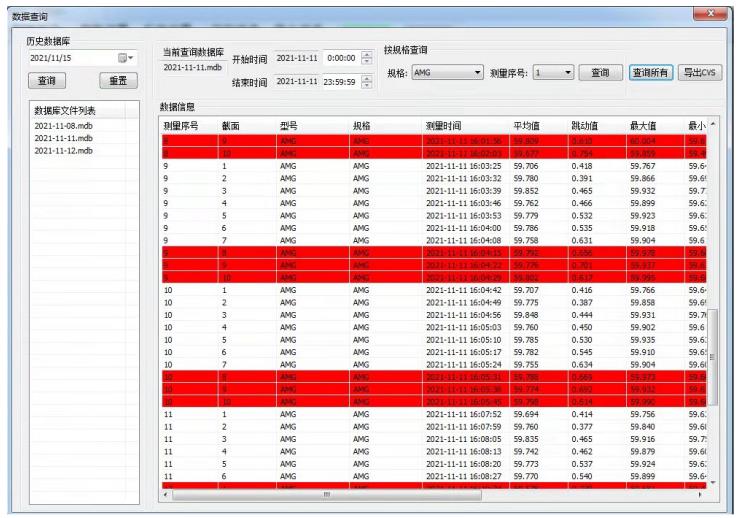Screen dimensions: 740x518
Task: Click the horizontal scrollbar right arrow
Action: pyautogui.click(x=699, y=494)
